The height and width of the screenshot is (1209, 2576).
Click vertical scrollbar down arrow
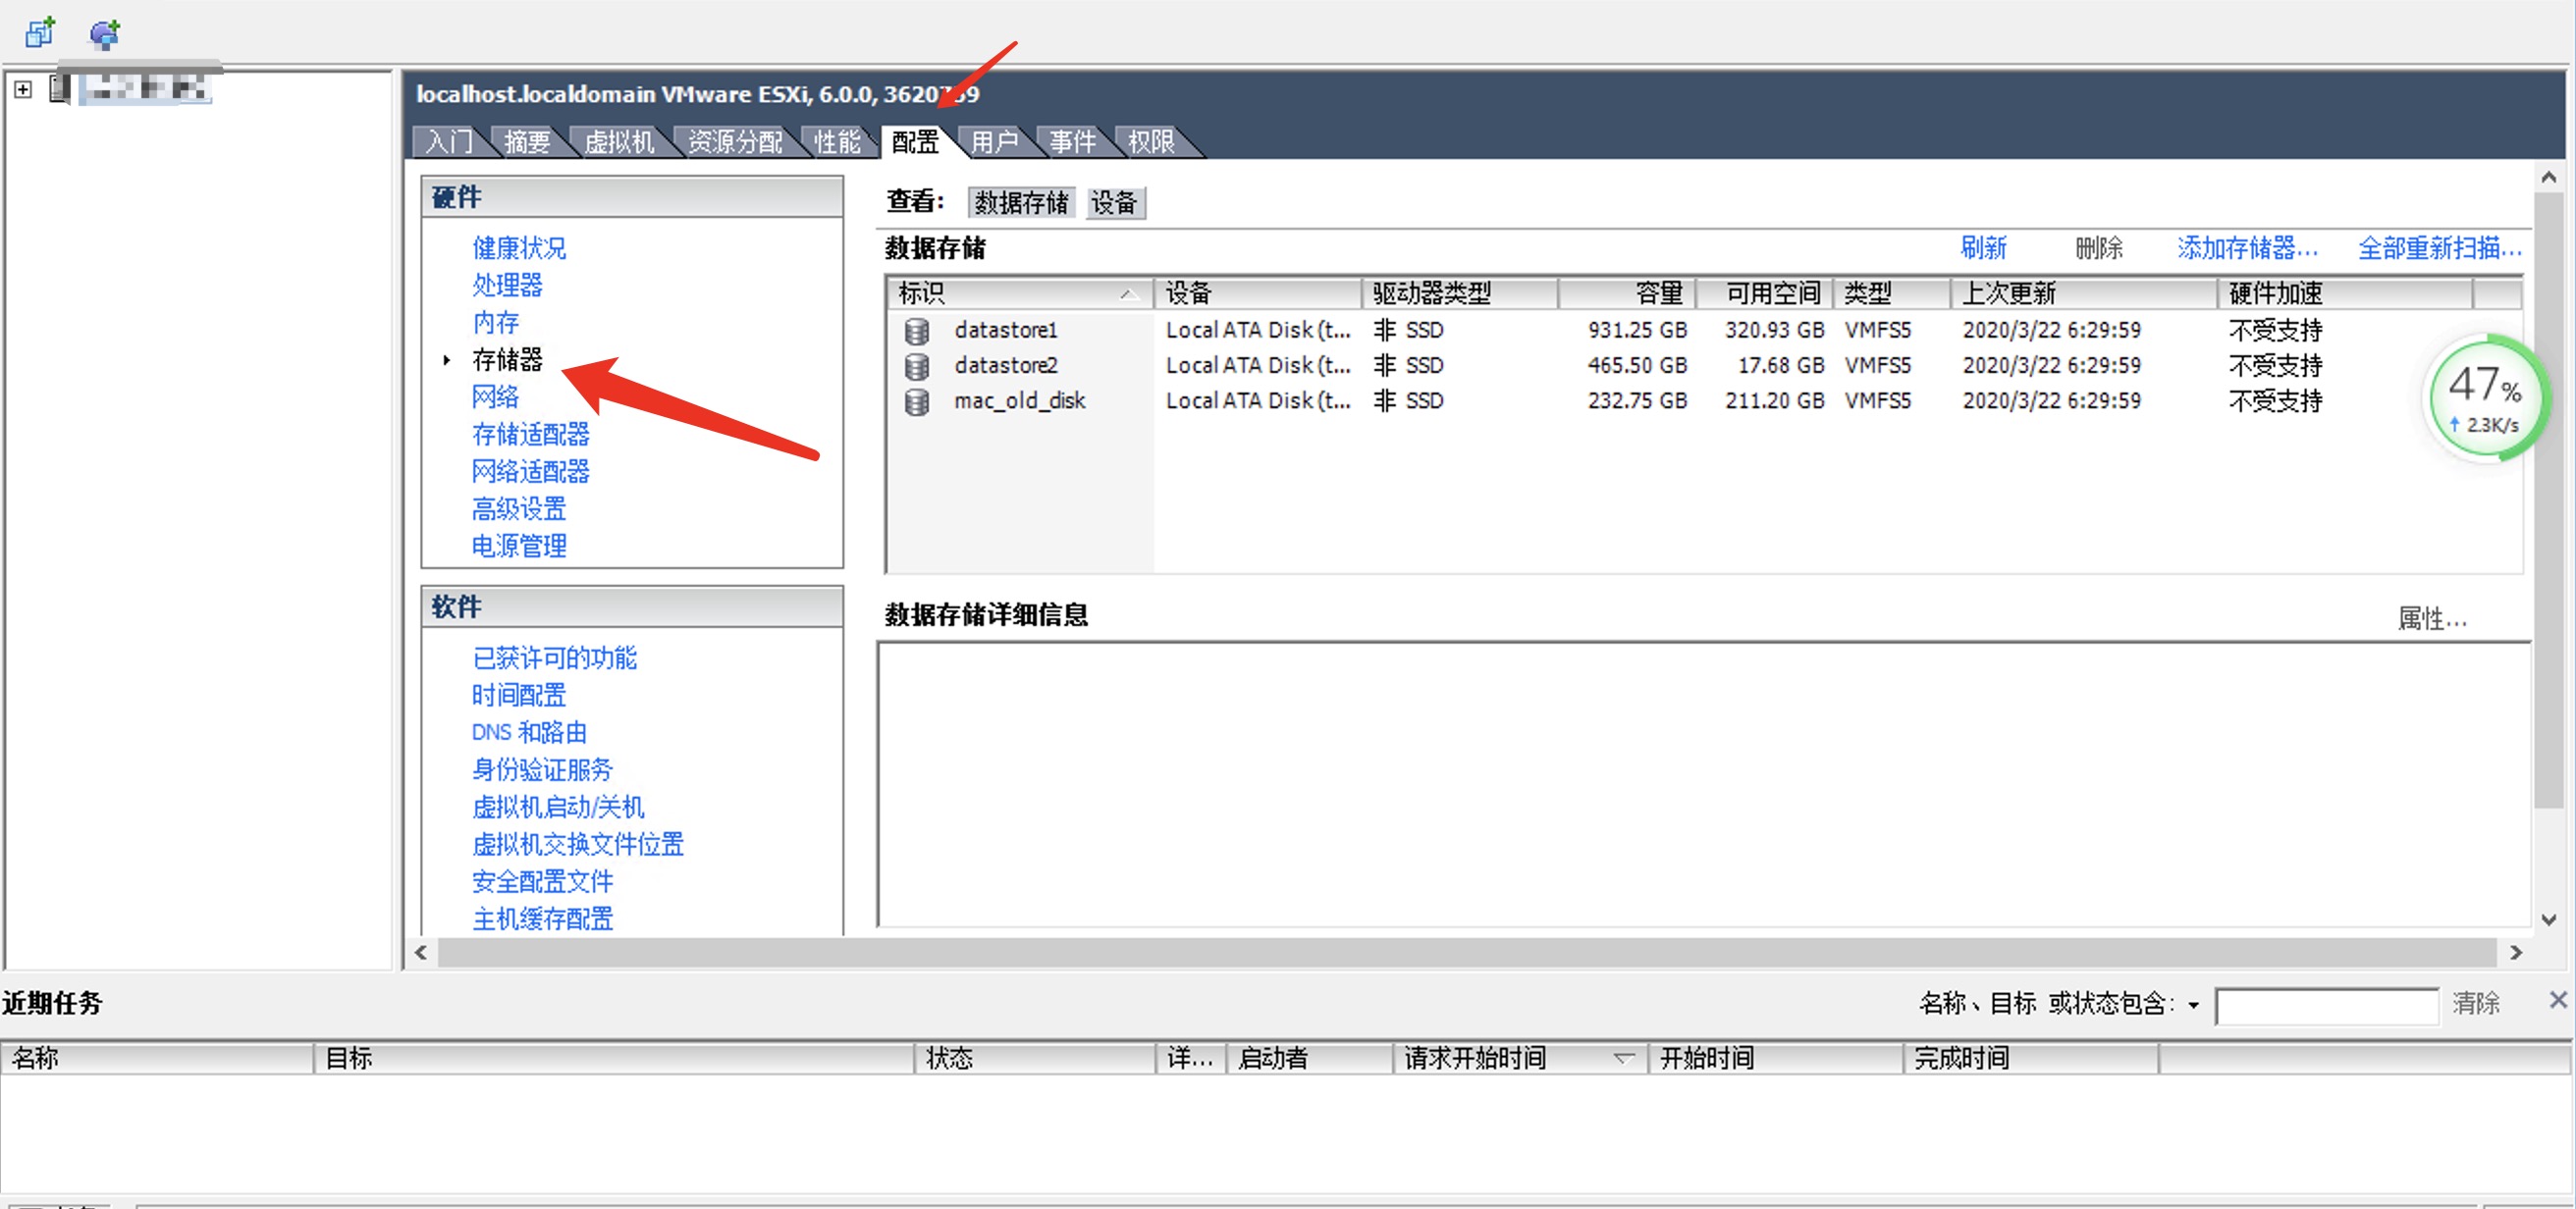(x=2549, y=919)
